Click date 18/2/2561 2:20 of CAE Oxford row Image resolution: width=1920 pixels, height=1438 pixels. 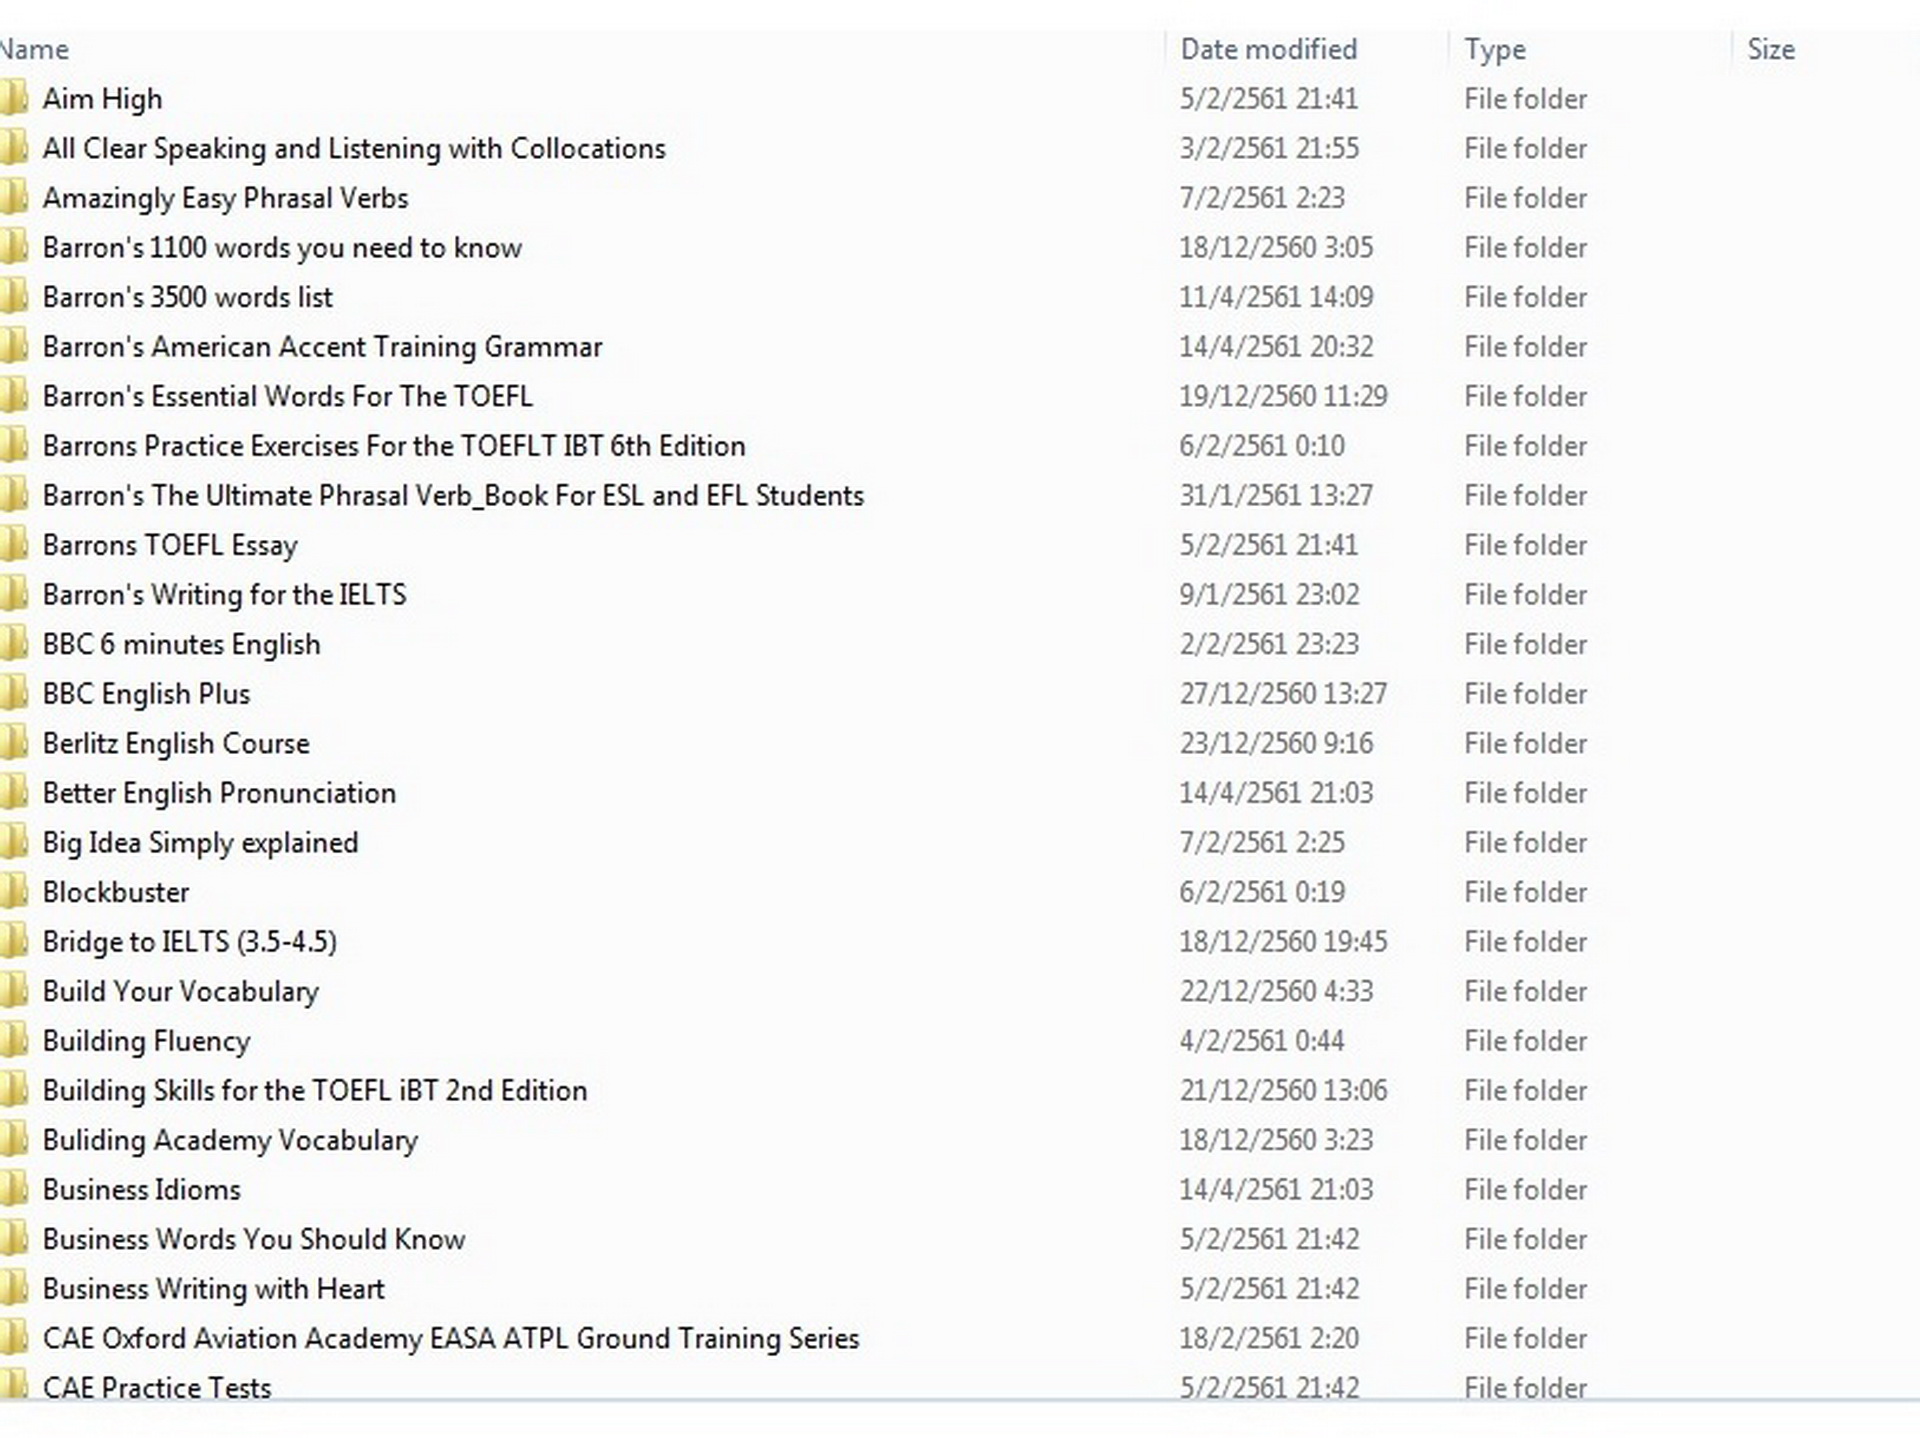pyautogui.click(x=1268, y=1338)
